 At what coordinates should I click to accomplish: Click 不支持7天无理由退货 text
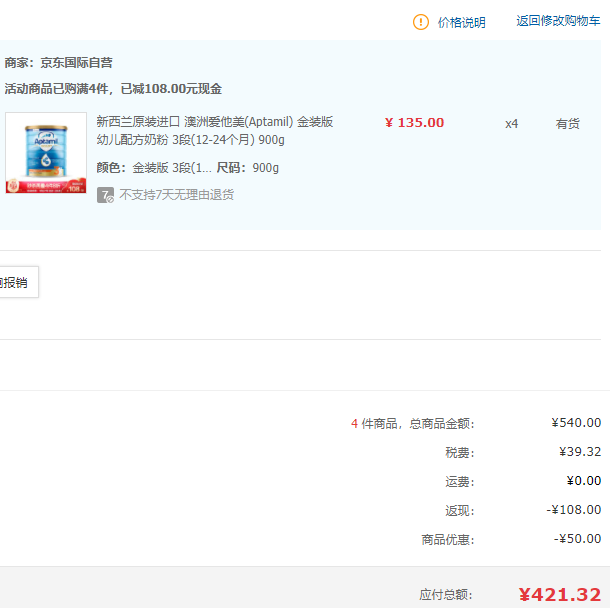[x=177, y=194]
